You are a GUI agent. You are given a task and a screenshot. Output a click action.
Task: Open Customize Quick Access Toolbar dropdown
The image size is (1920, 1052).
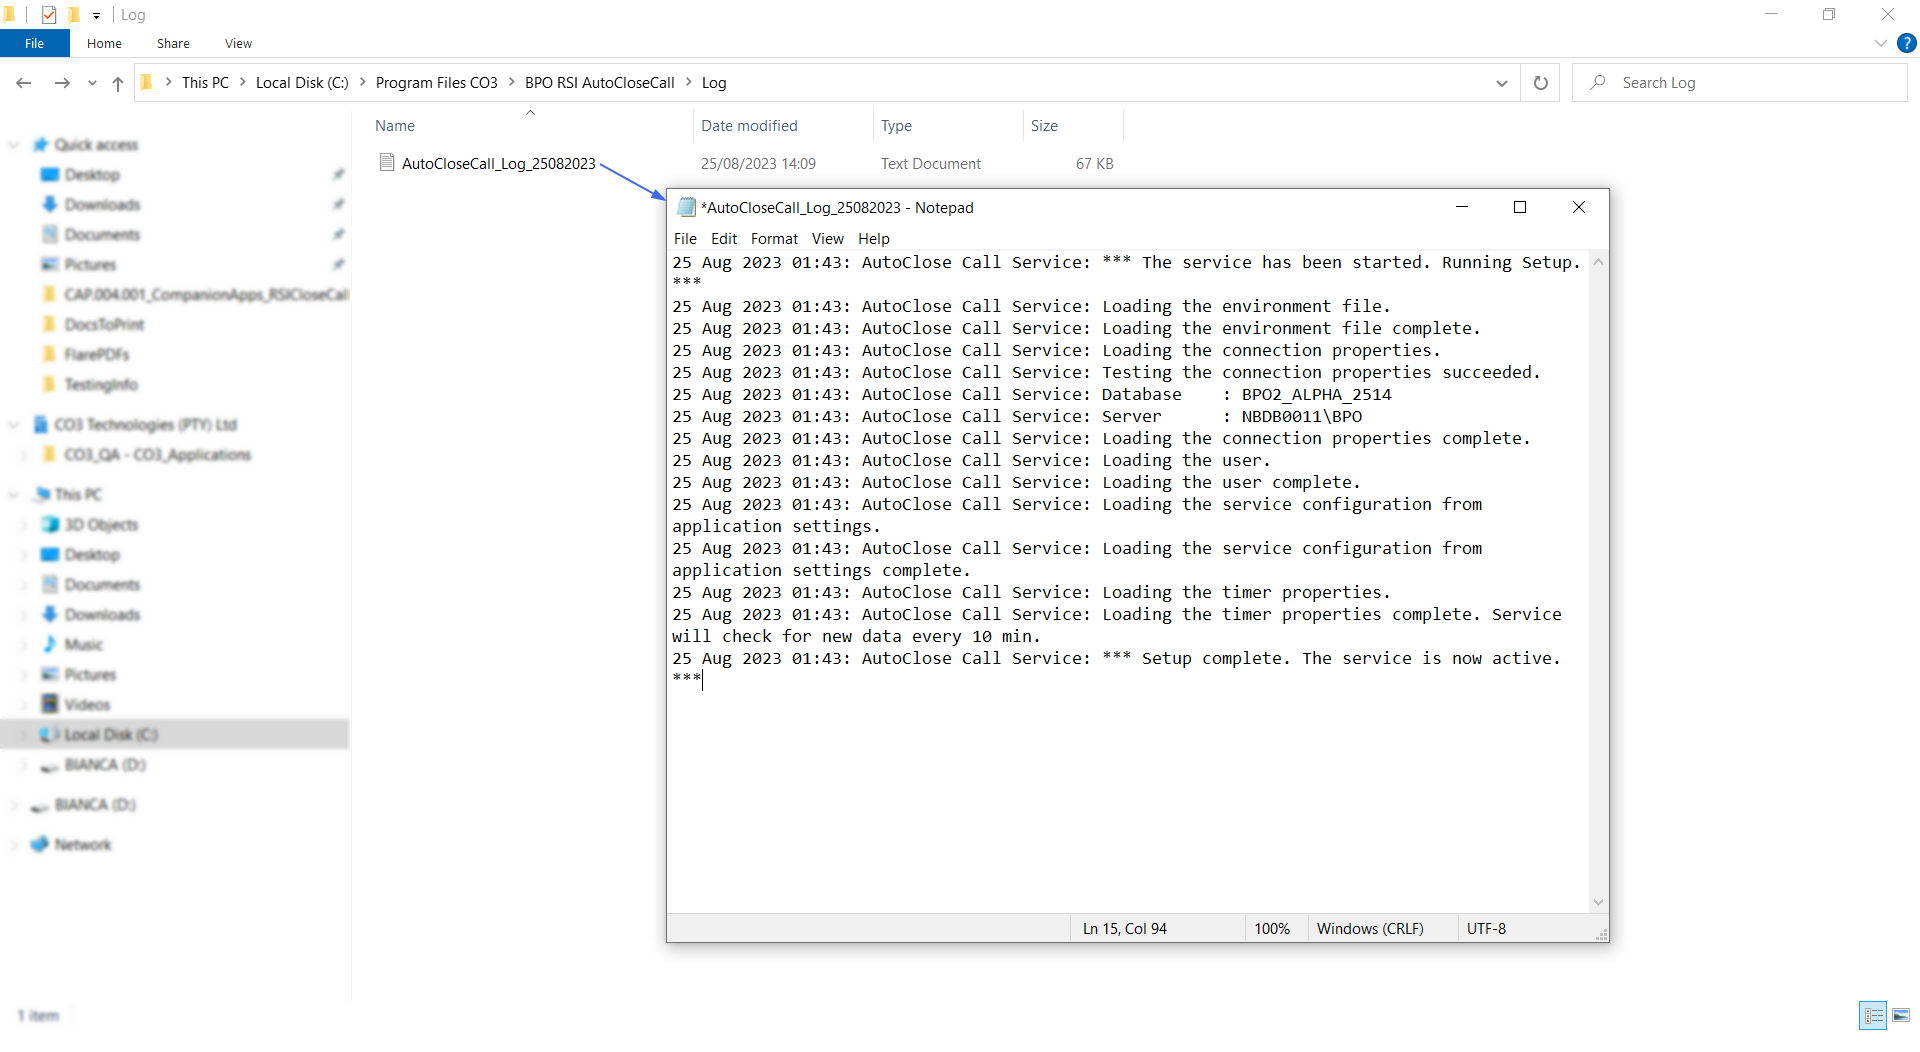click(x=96, y=15)
